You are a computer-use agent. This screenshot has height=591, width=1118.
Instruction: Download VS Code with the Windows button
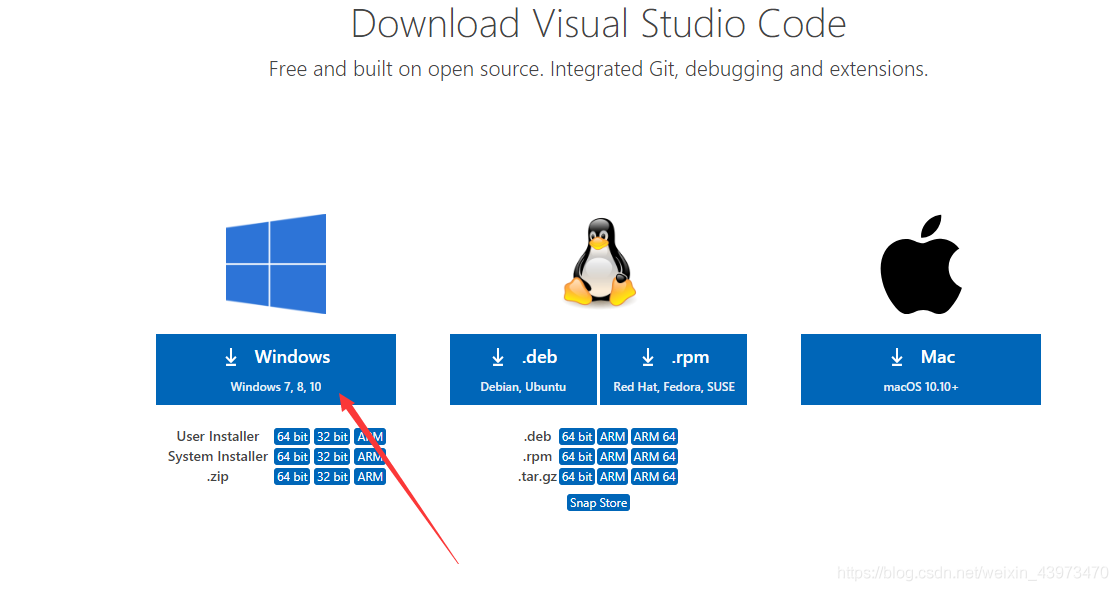click(x=276, y=369)
